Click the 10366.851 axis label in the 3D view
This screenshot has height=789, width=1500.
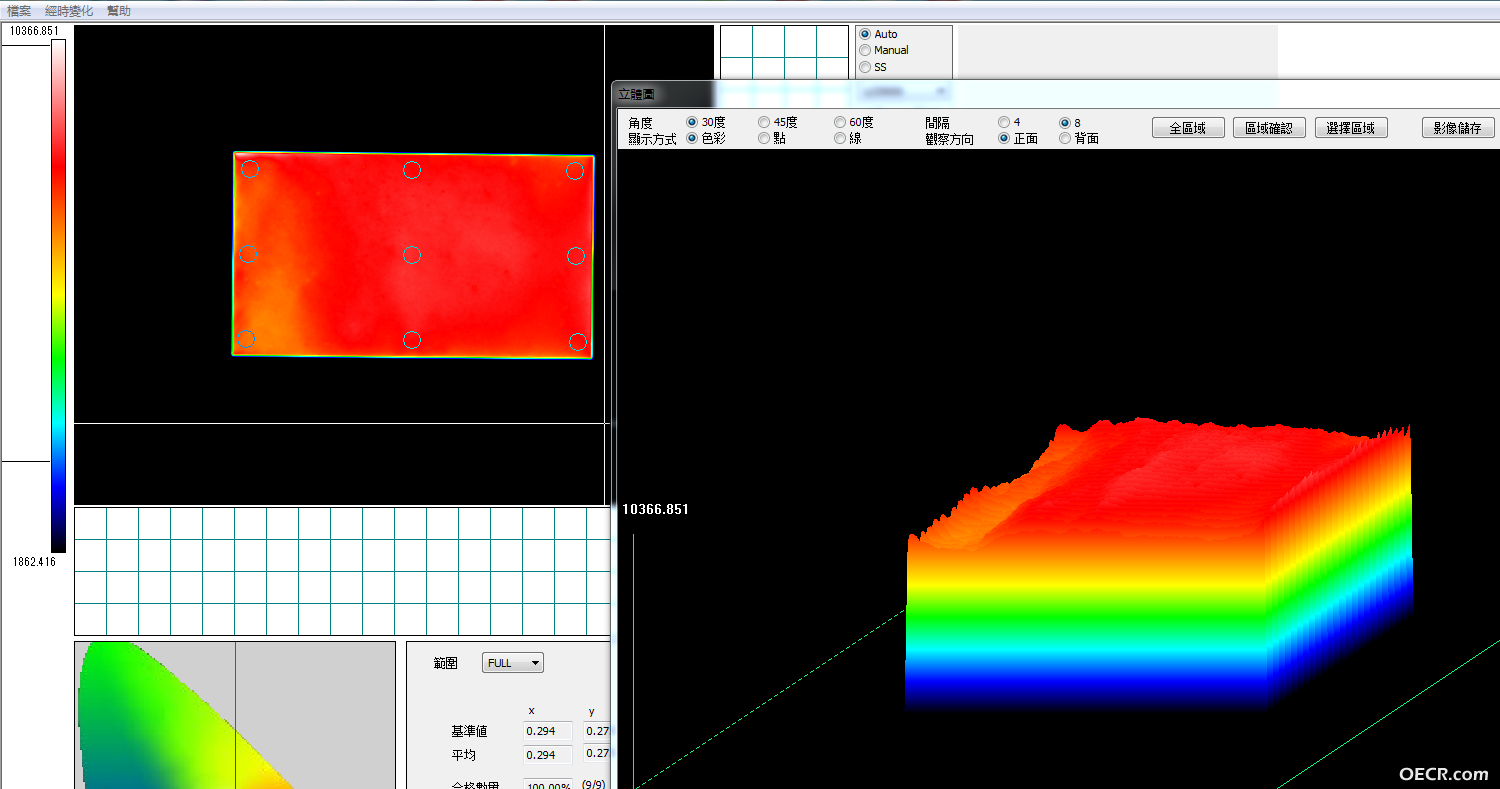655,509
